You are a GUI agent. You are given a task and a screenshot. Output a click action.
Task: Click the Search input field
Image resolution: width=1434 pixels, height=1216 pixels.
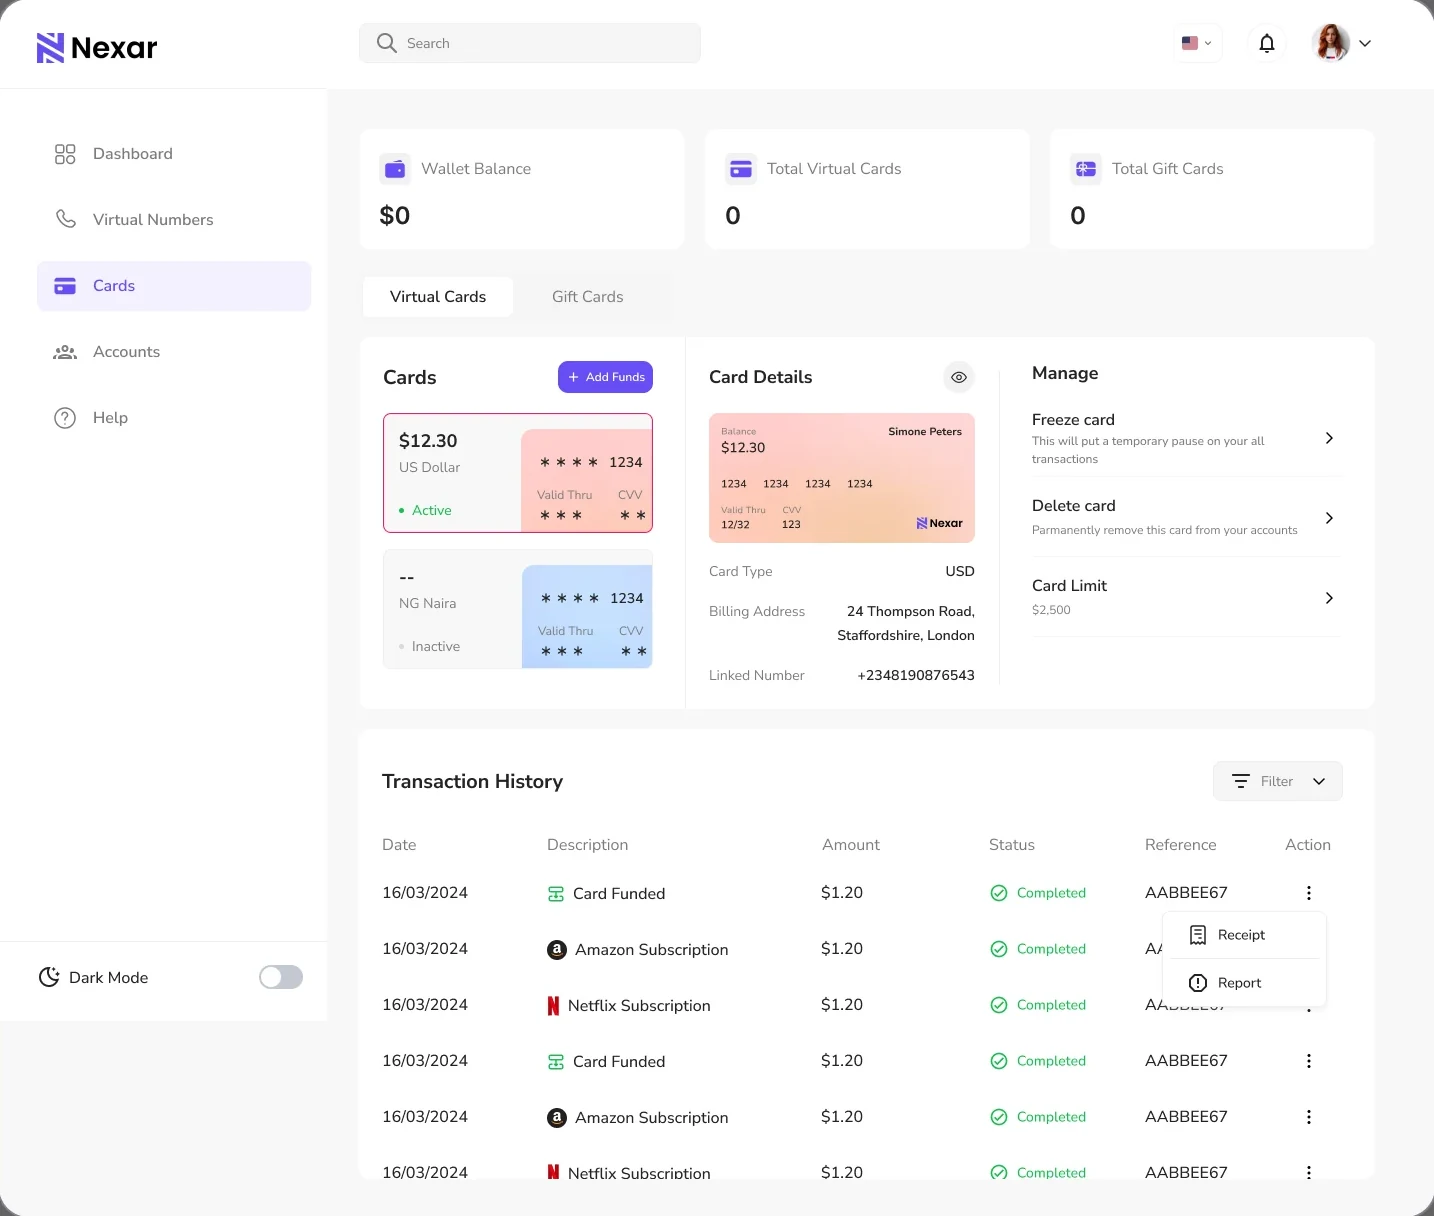coord(530,43)
